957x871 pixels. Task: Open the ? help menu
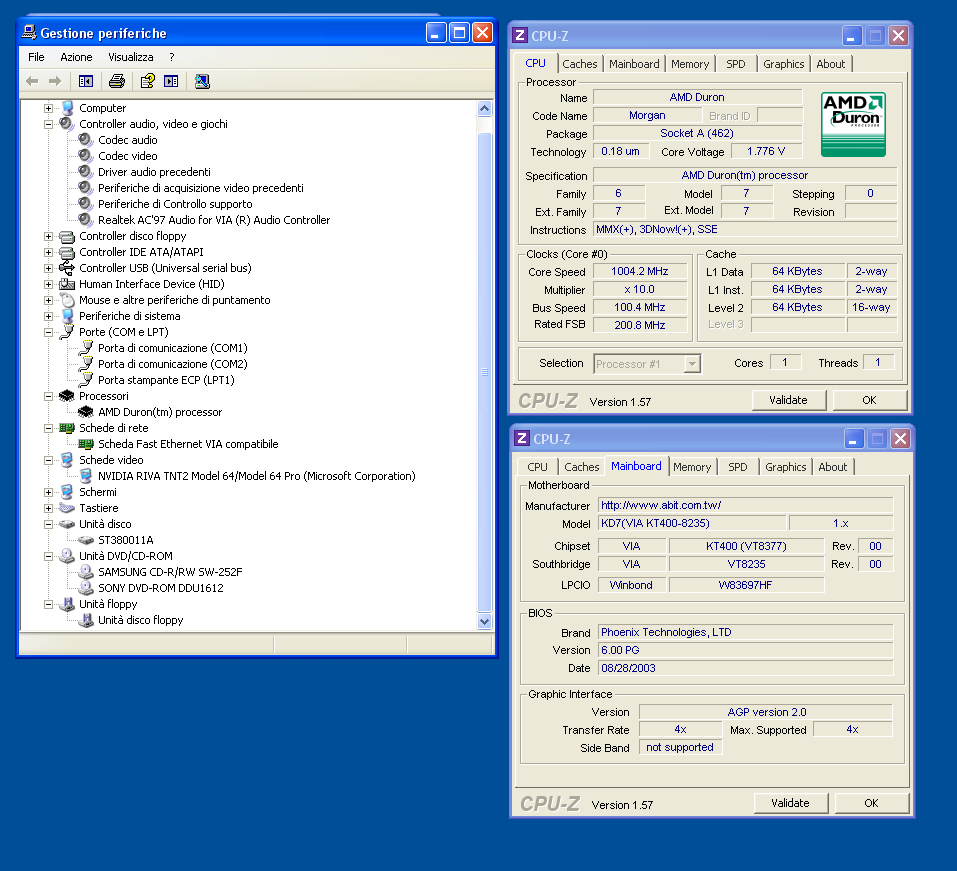tap(172, 57)
